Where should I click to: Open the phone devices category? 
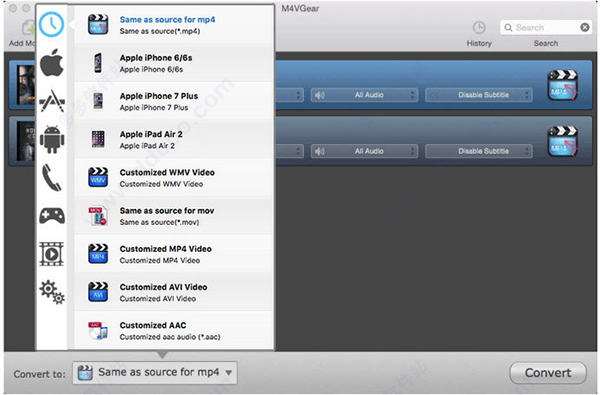(x=52, y=178)
